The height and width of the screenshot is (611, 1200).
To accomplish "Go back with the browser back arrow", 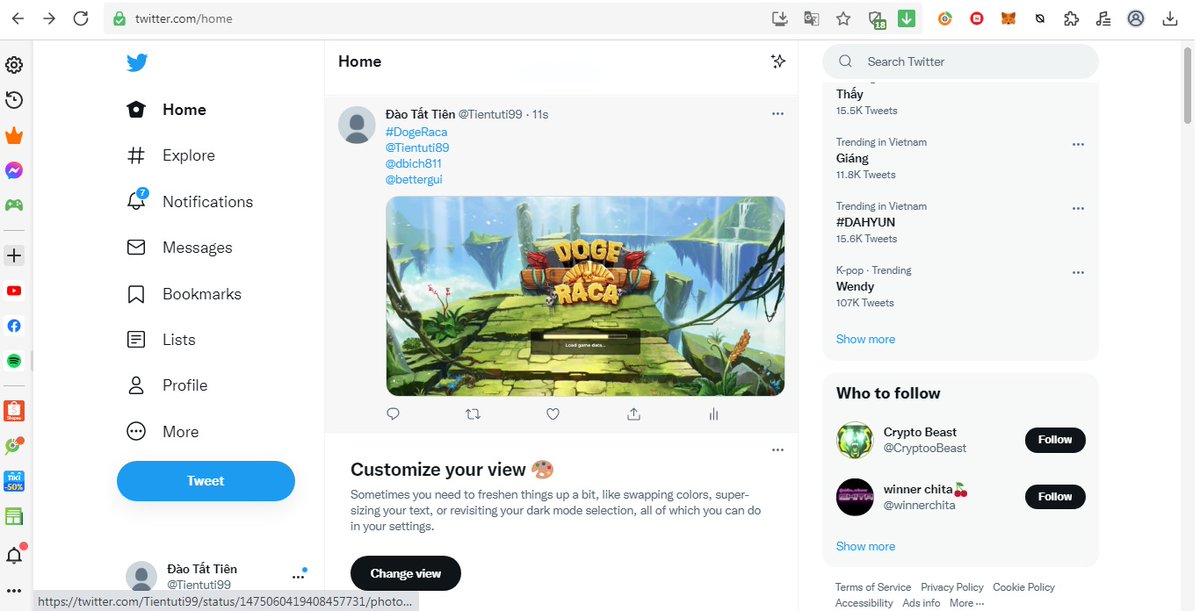I will point(19,18).
